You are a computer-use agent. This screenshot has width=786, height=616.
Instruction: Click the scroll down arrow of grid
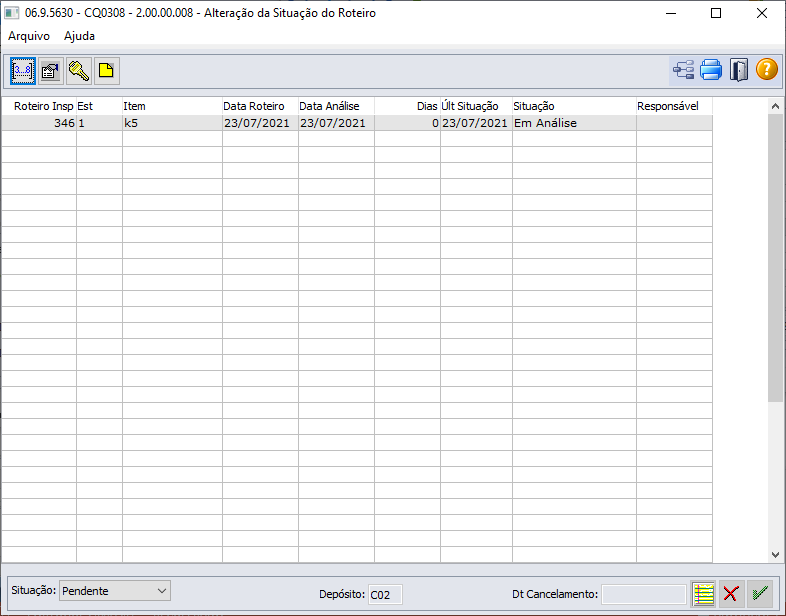775,555
